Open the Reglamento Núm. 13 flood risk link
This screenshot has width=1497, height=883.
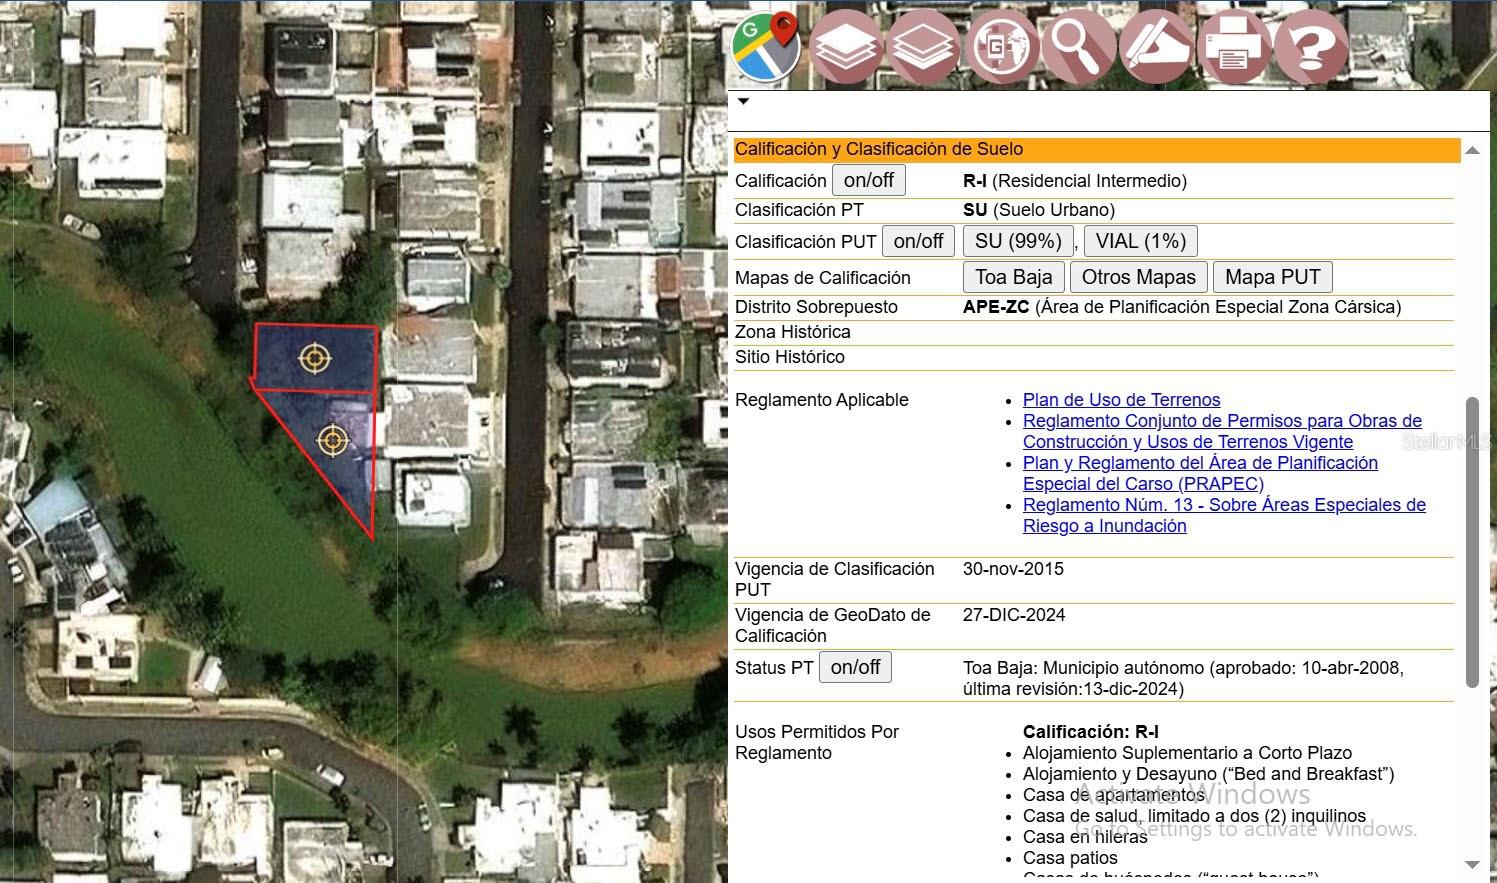click(x=1224, y=516)
